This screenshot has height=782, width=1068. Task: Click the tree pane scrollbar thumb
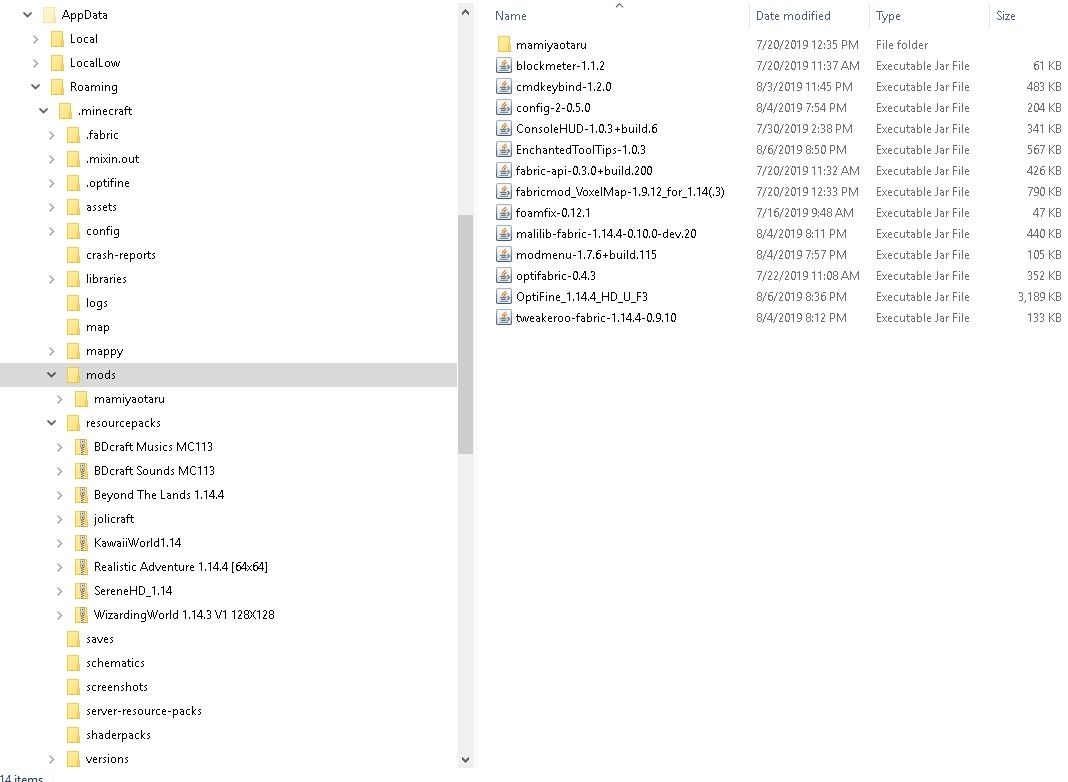pos(465,334)
